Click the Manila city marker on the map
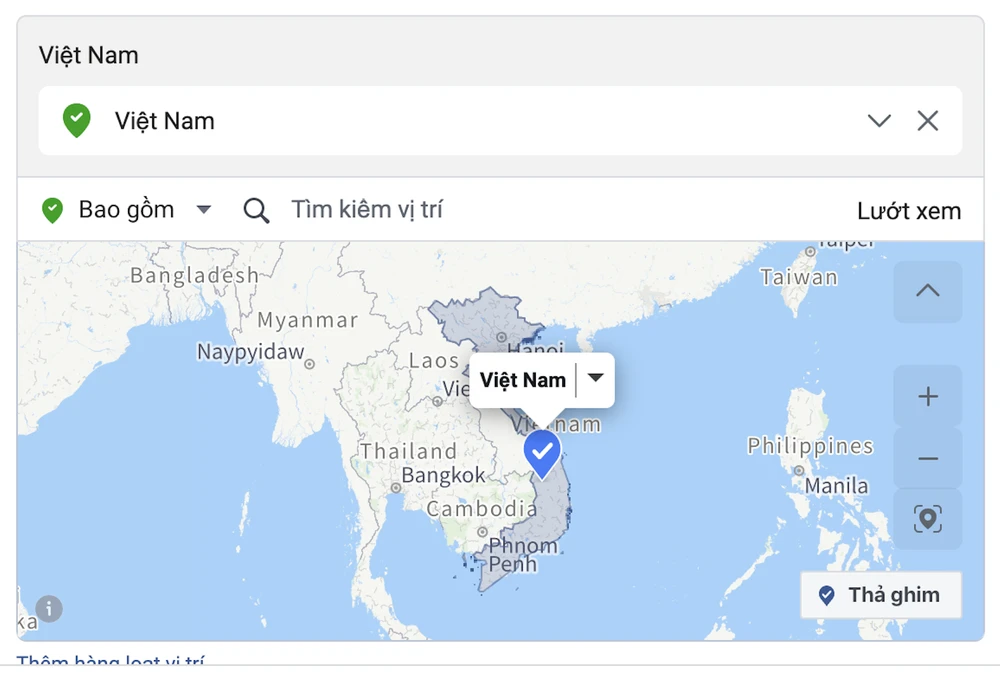The width and height of the screenshot is (1000, 681). pos(798,471)
